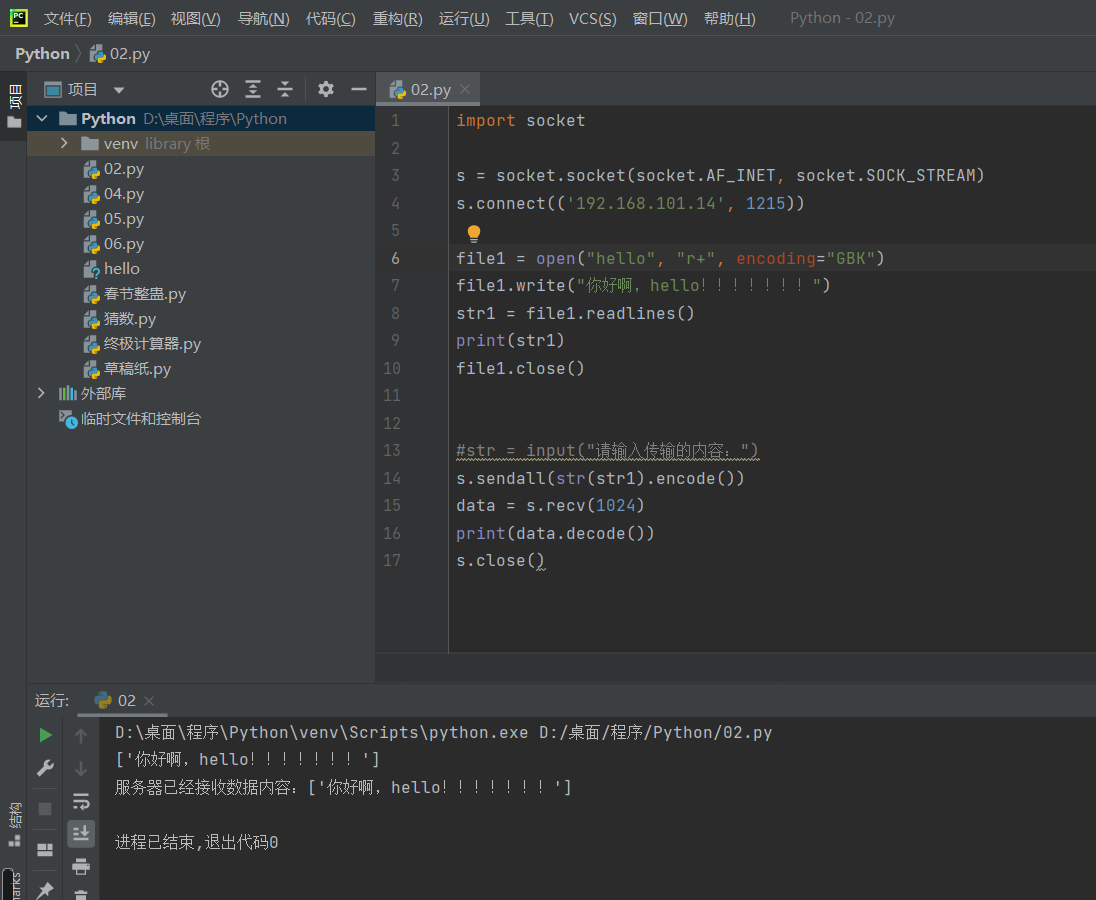1096x900 pixels.
Task: Close the 02 run tab
Action: coord(149,701)
